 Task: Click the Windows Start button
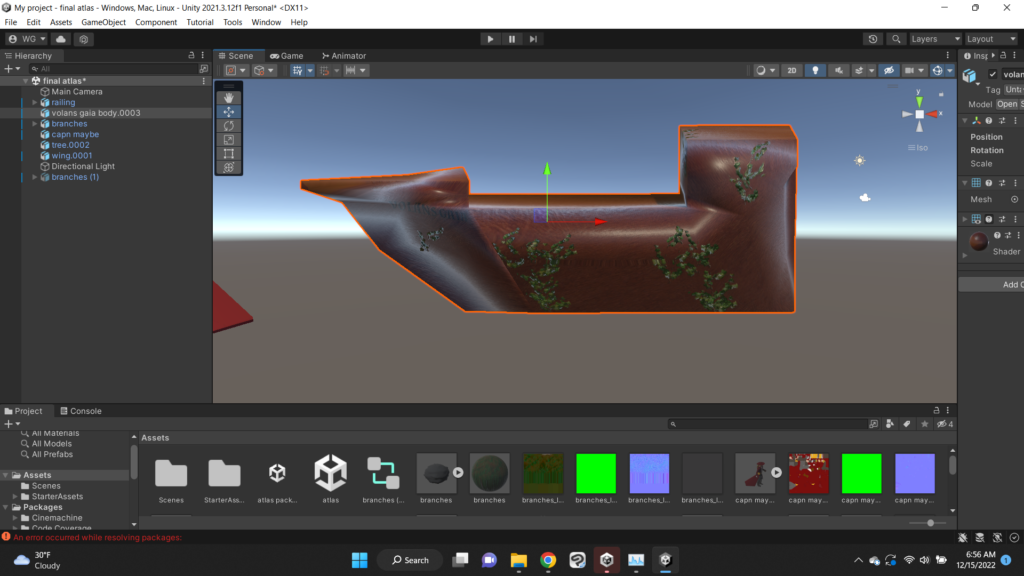(359, 560)
